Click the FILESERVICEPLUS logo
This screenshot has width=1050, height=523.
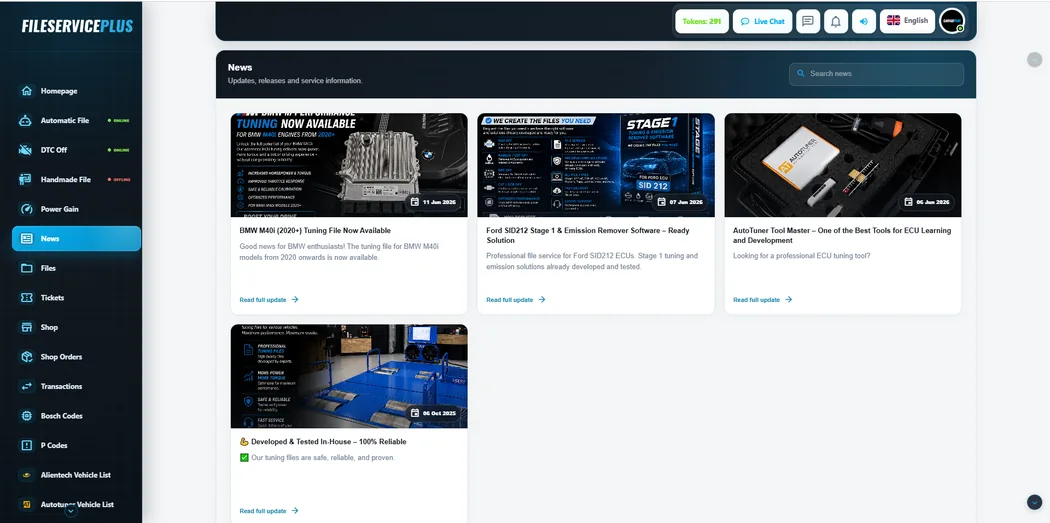(77, 26)
